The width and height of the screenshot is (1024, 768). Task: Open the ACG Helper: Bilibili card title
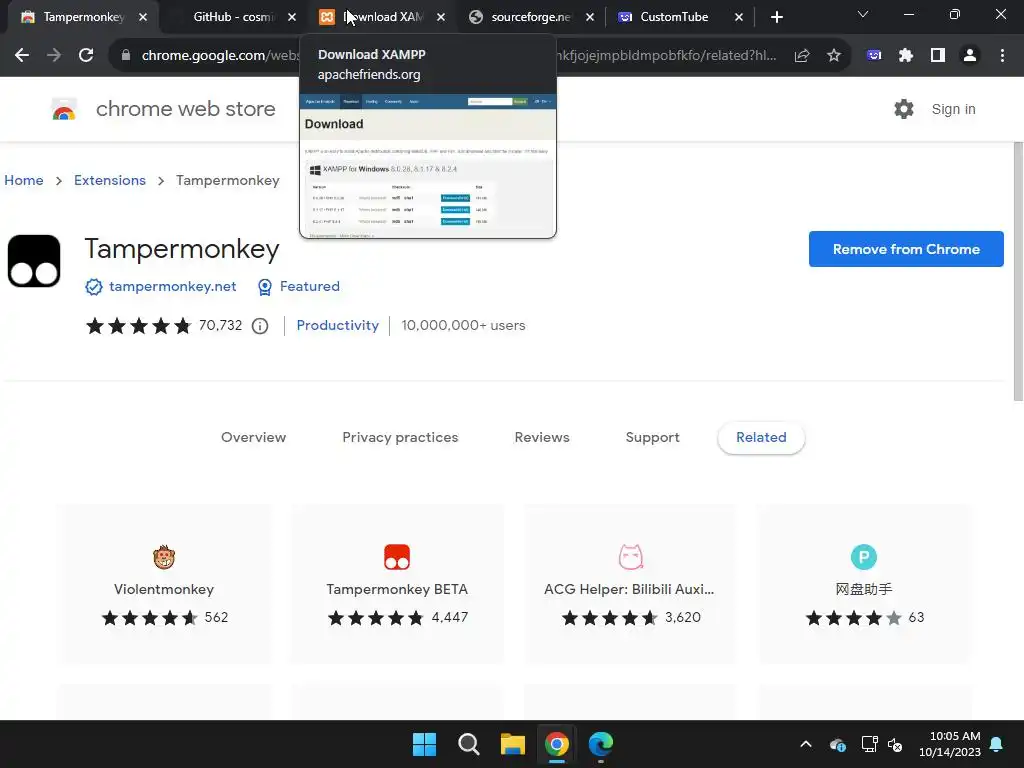pyautogui.click(x=629, y=589)
